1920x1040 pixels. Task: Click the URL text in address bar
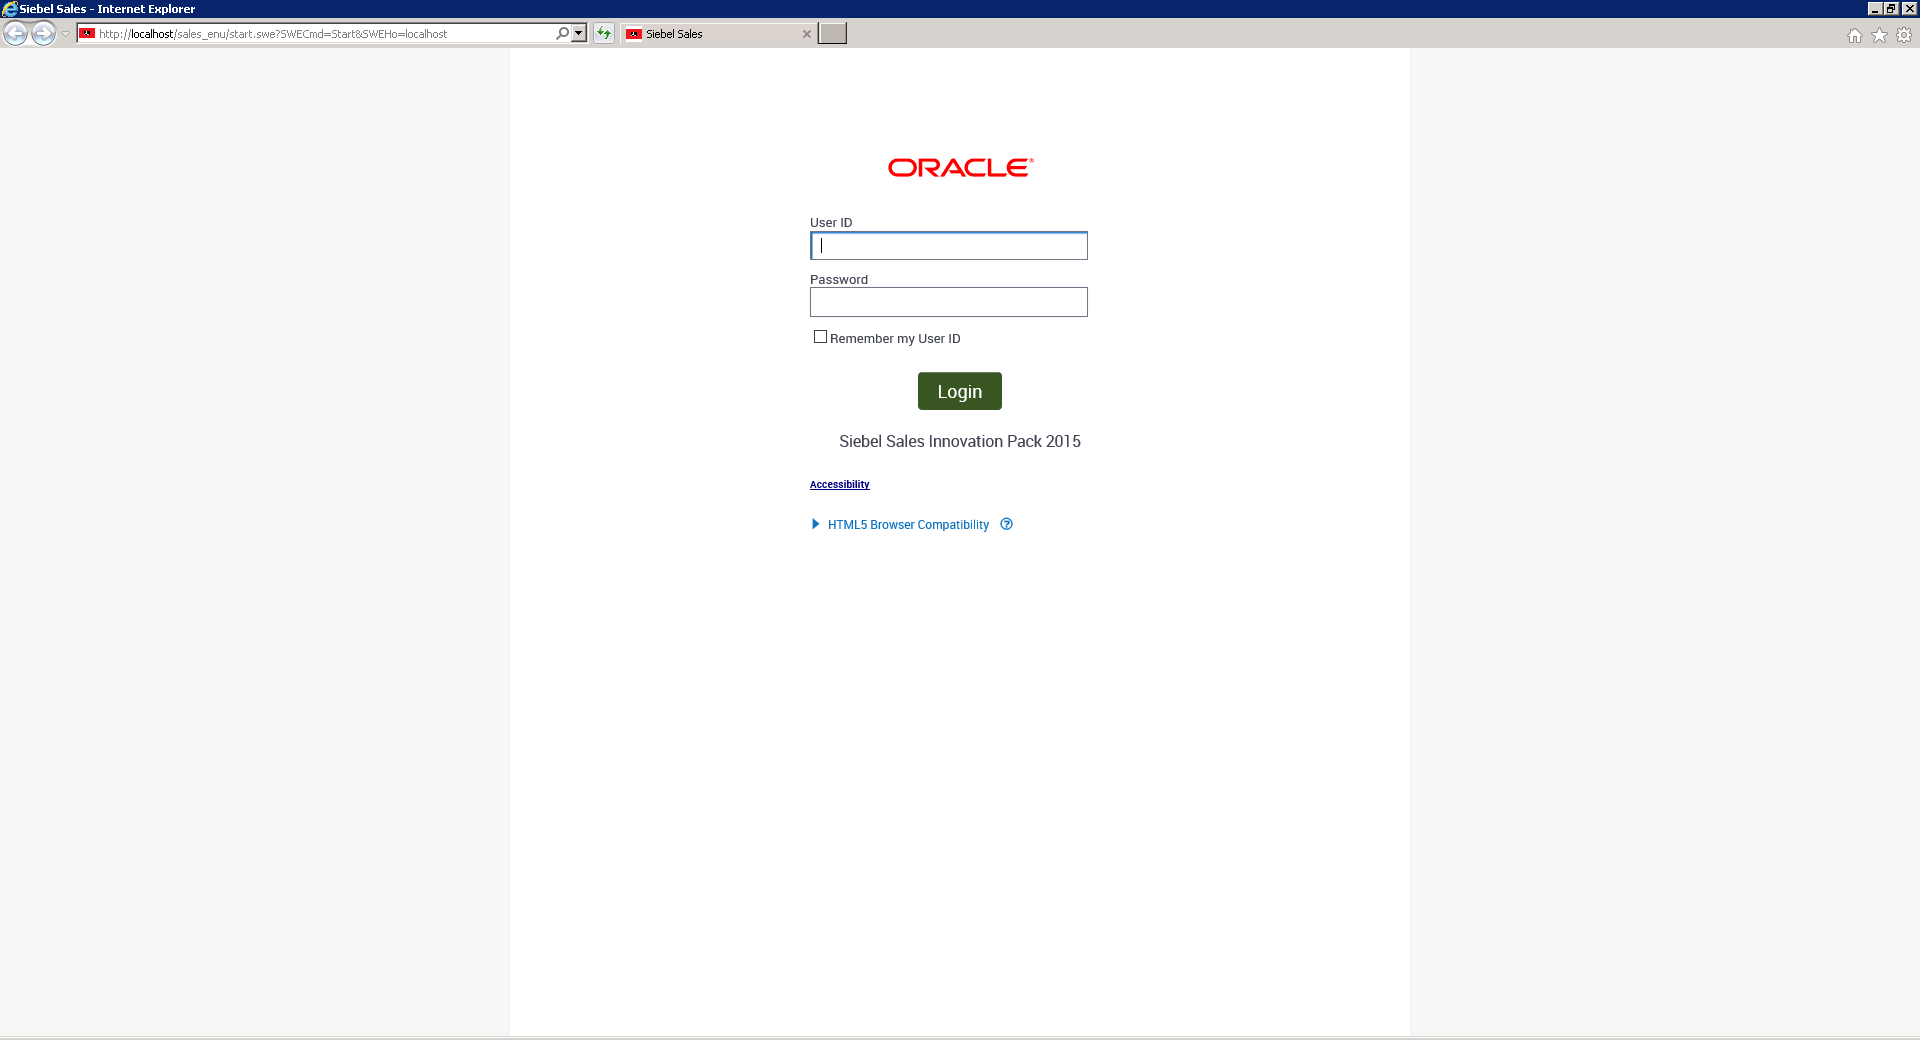[x=273, y=34]
